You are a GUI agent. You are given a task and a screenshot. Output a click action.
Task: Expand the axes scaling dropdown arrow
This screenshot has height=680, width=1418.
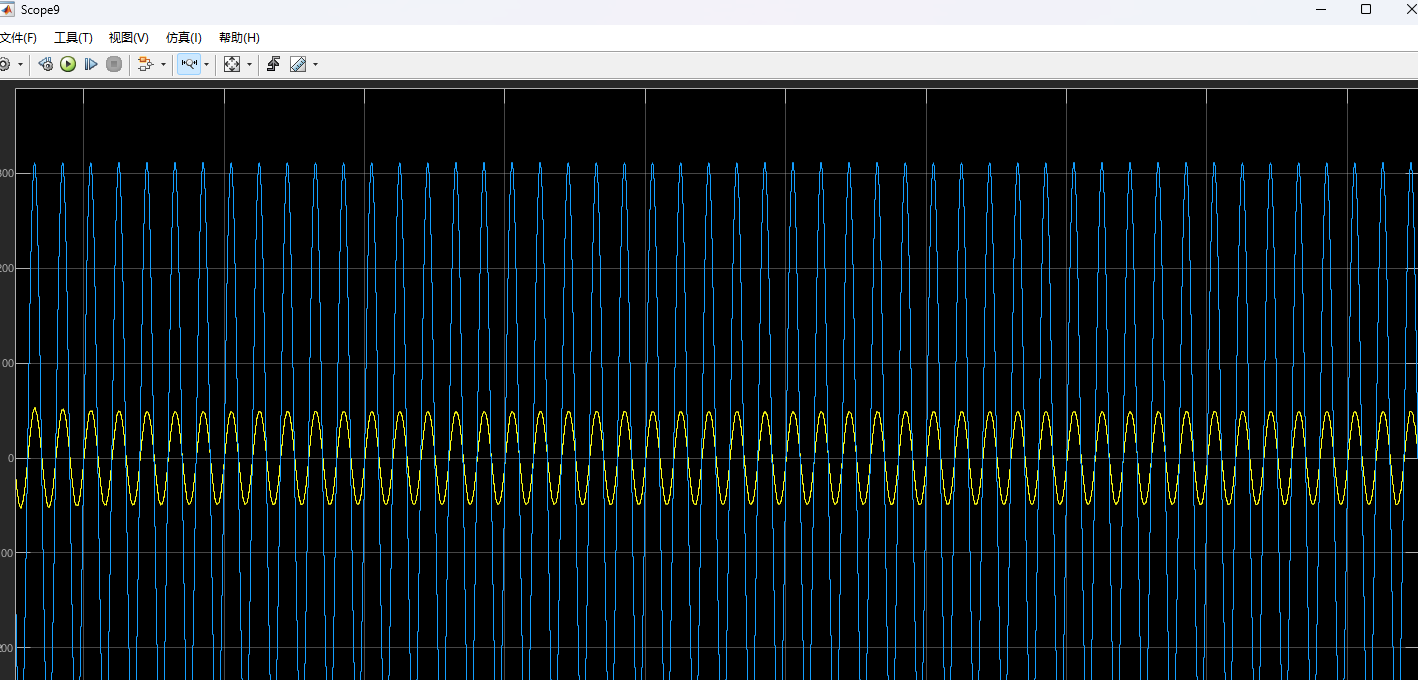pos(250,64)
